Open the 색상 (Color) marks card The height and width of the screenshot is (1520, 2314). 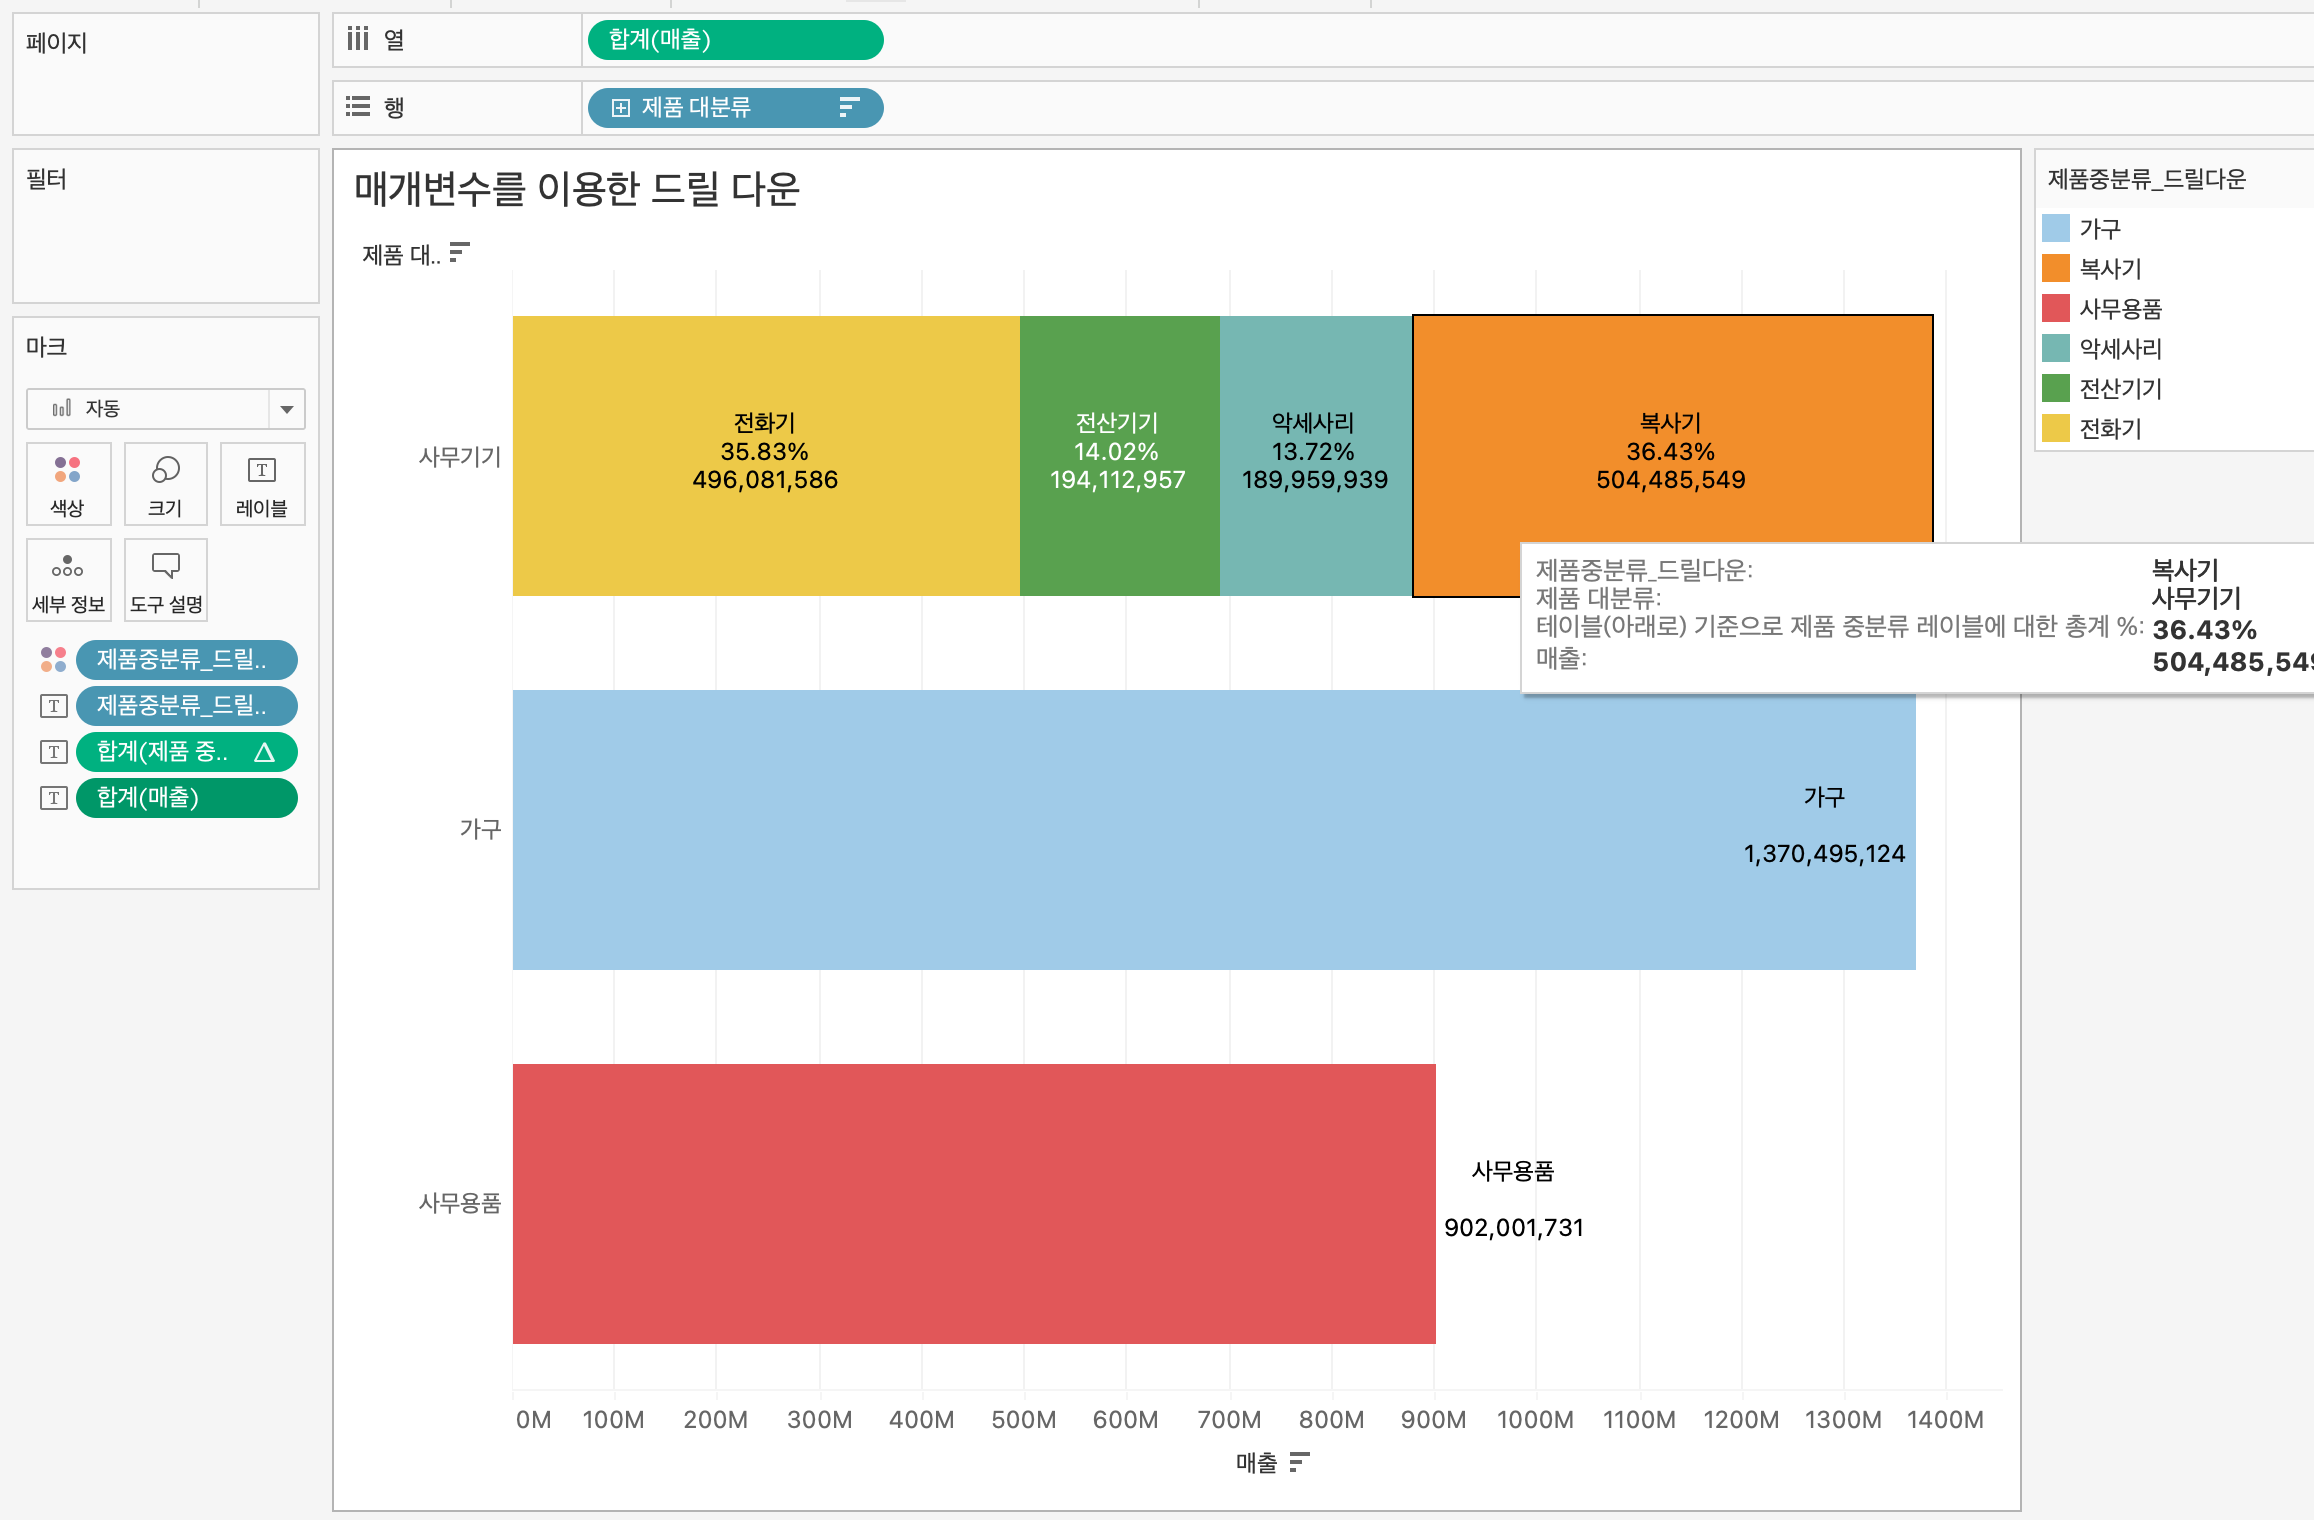pos(67,484)
